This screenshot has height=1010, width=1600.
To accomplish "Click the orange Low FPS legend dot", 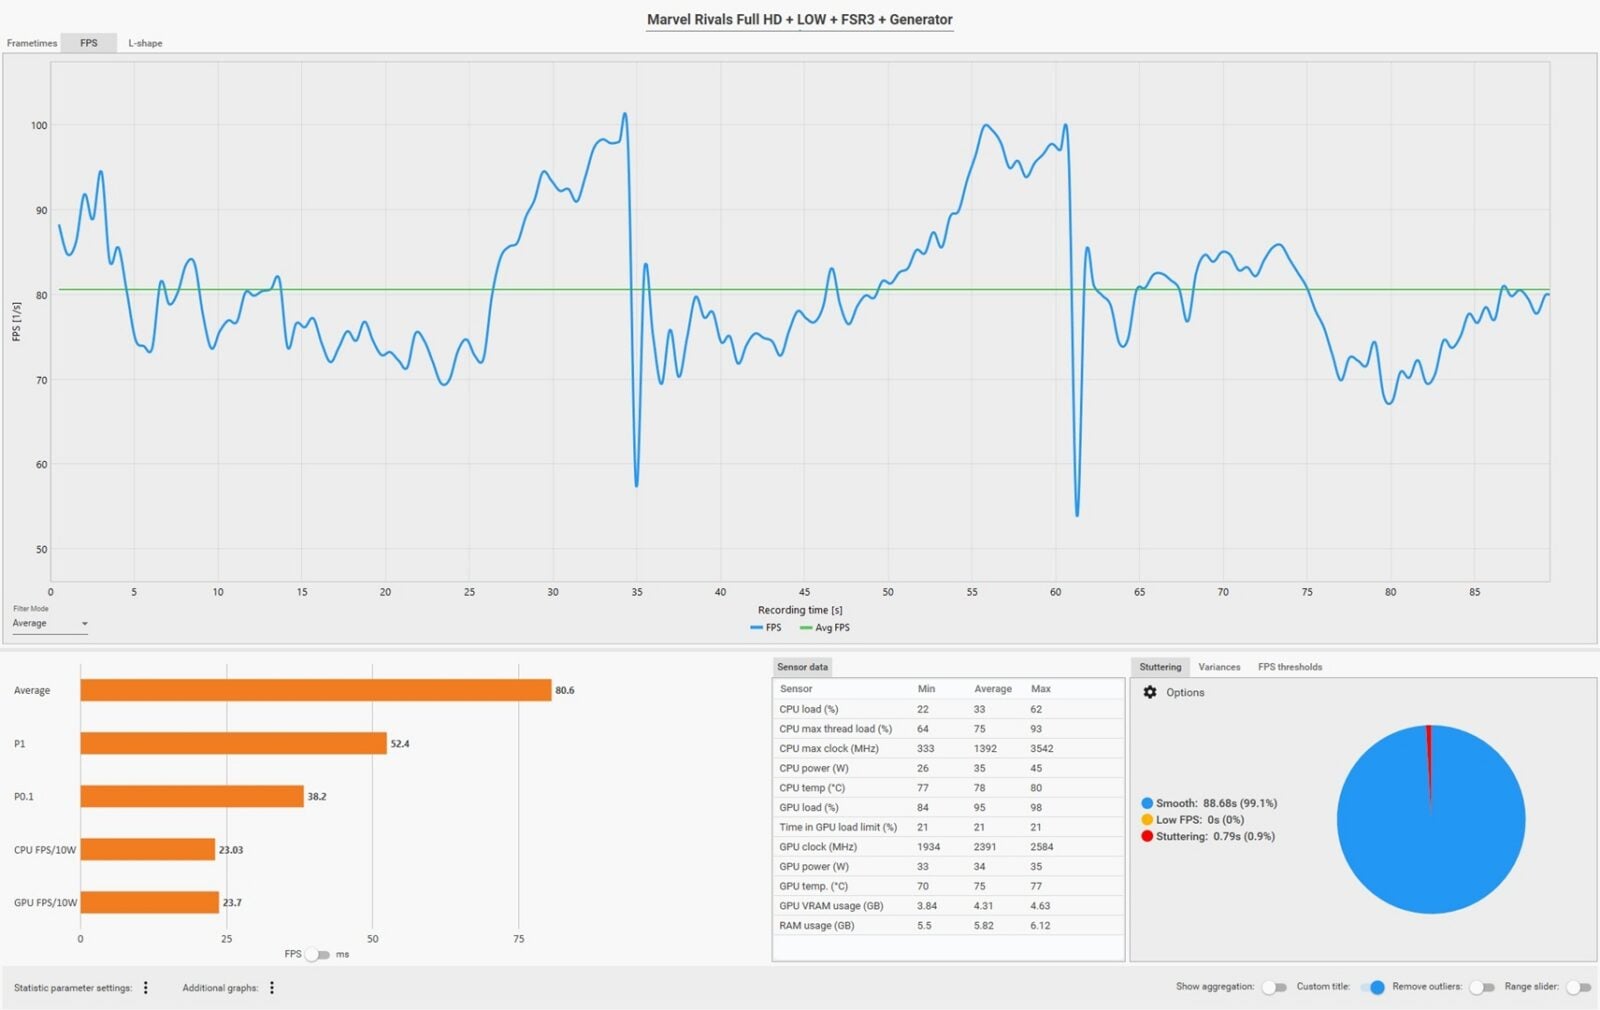I will (x=1147, y=820).
